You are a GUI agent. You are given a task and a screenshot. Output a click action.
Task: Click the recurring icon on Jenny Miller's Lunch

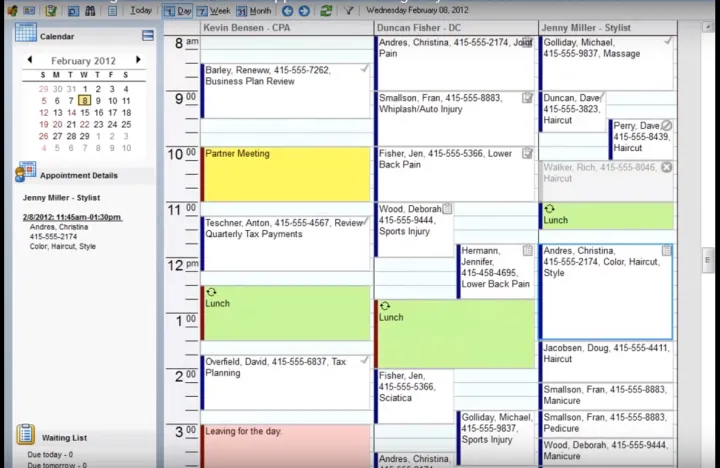coord(549,209)
